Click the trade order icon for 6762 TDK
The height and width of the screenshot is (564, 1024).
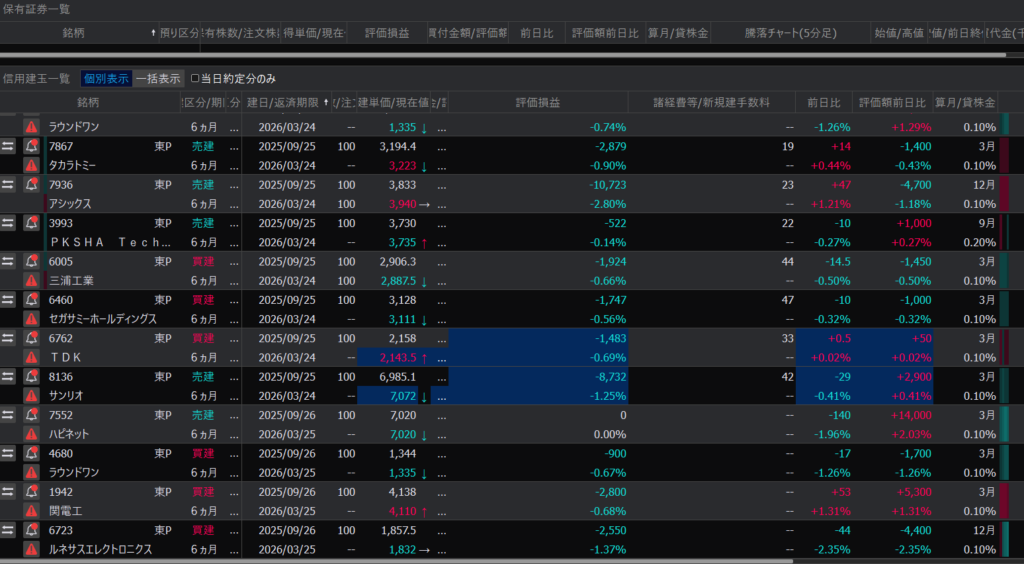[8, 339]
